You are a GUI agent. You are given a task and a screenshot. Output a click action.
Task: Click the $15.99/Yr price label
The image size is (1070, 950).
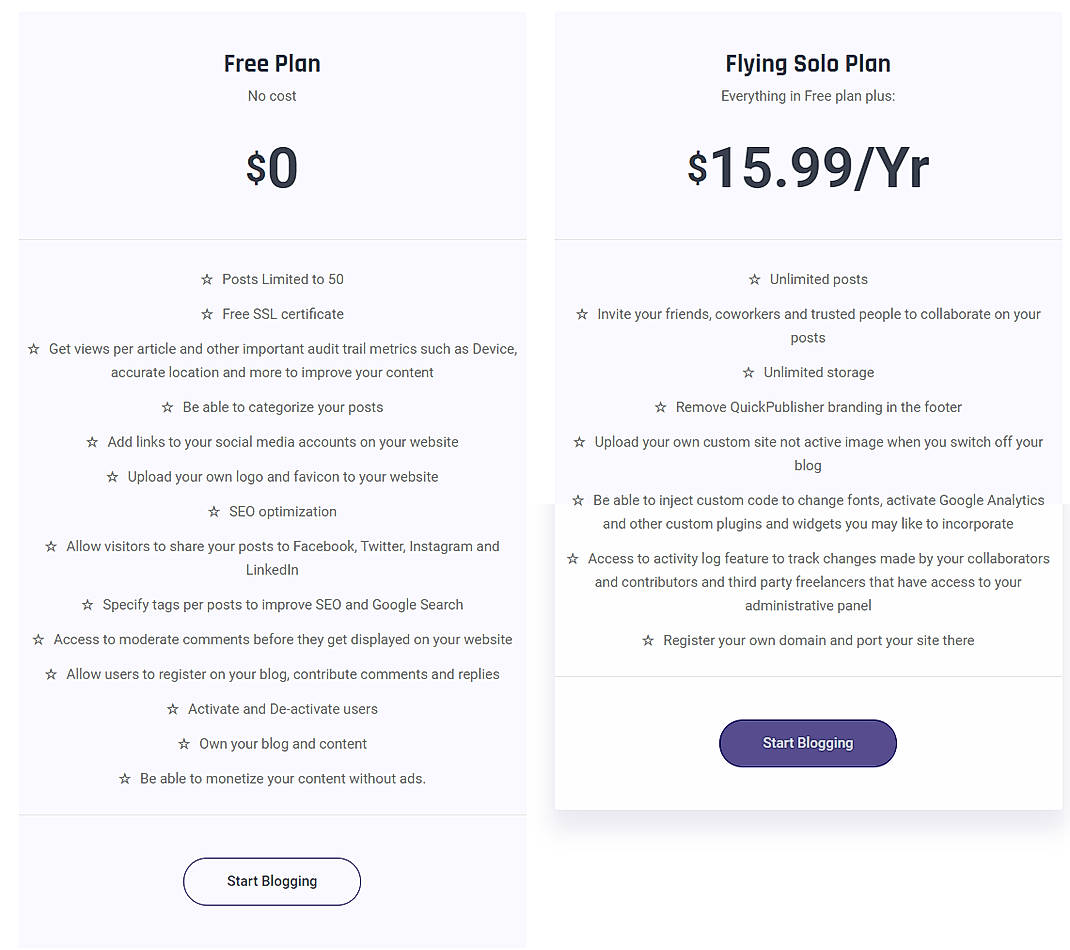tap(807, 168)
